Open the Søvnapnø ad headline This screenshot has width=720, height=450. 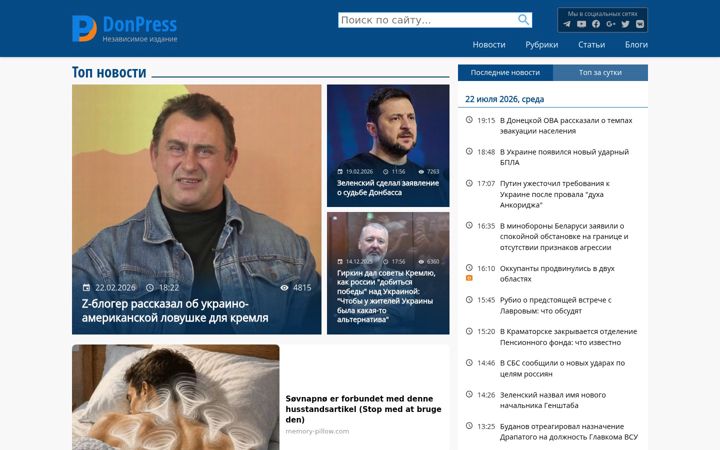[363, 409]
